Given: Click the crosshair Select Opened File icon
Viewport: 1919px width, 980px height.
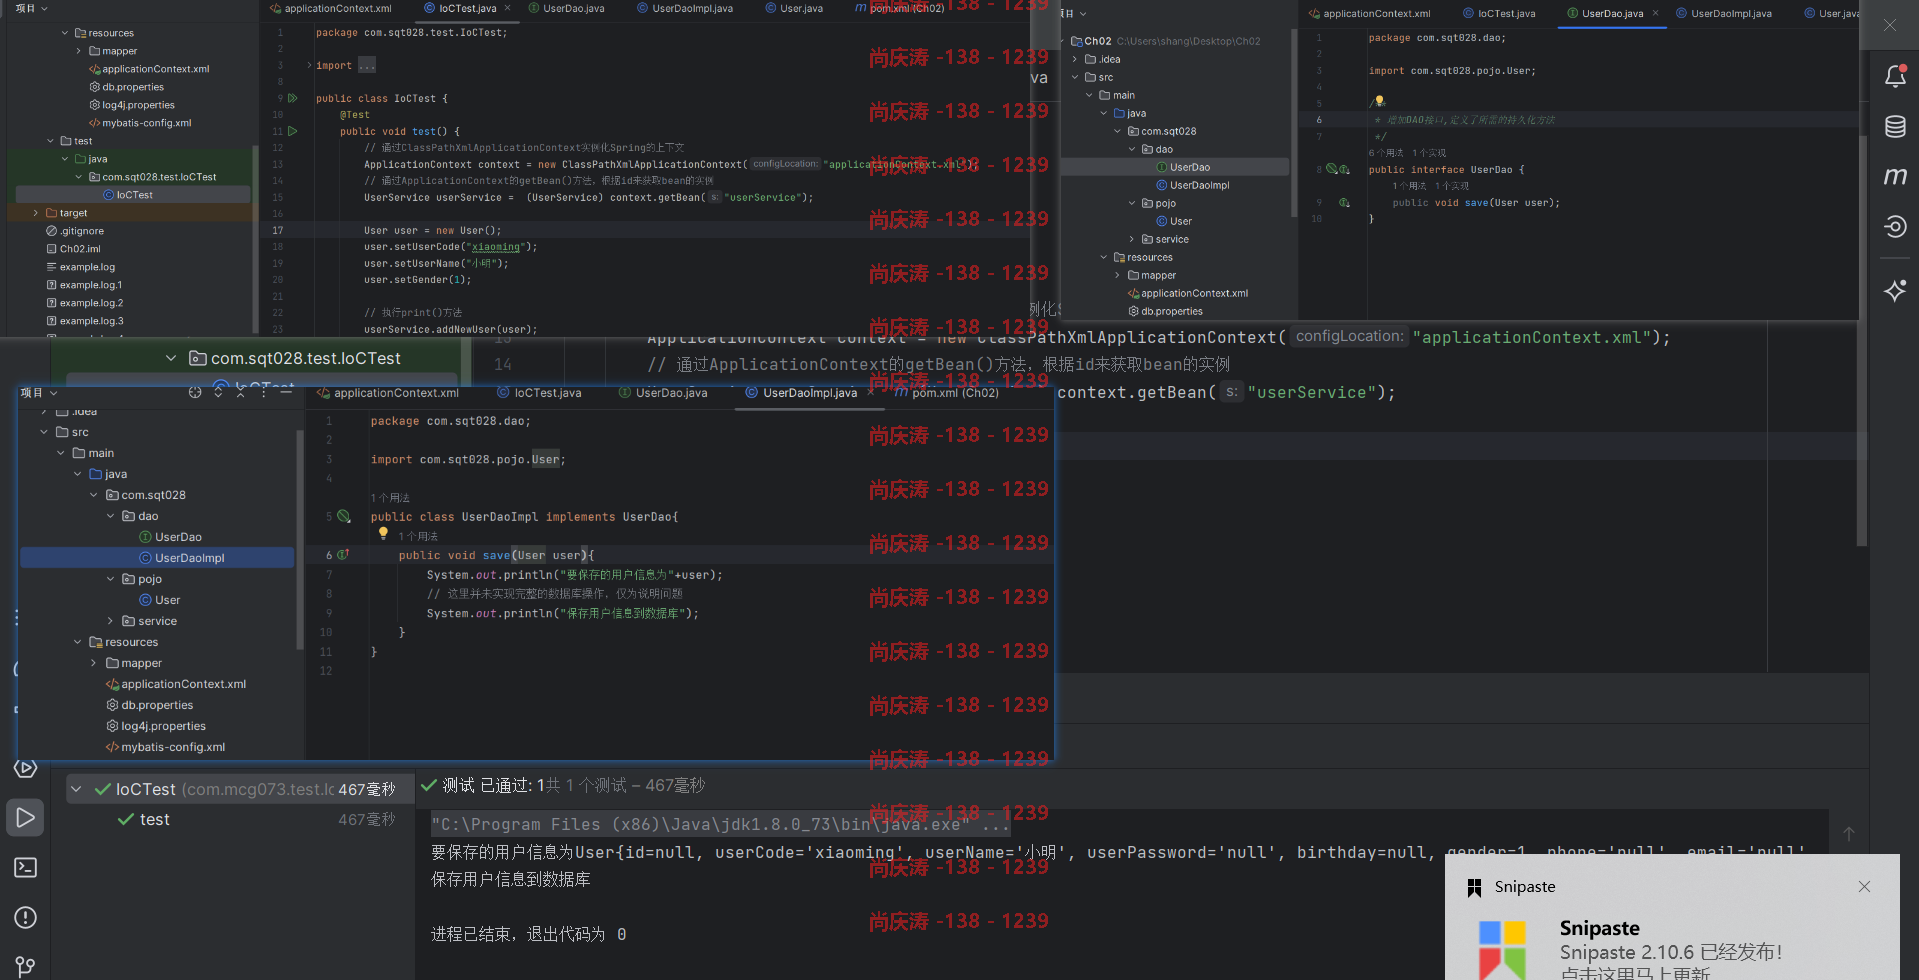Looking at the screenshot, I should 195,393.
